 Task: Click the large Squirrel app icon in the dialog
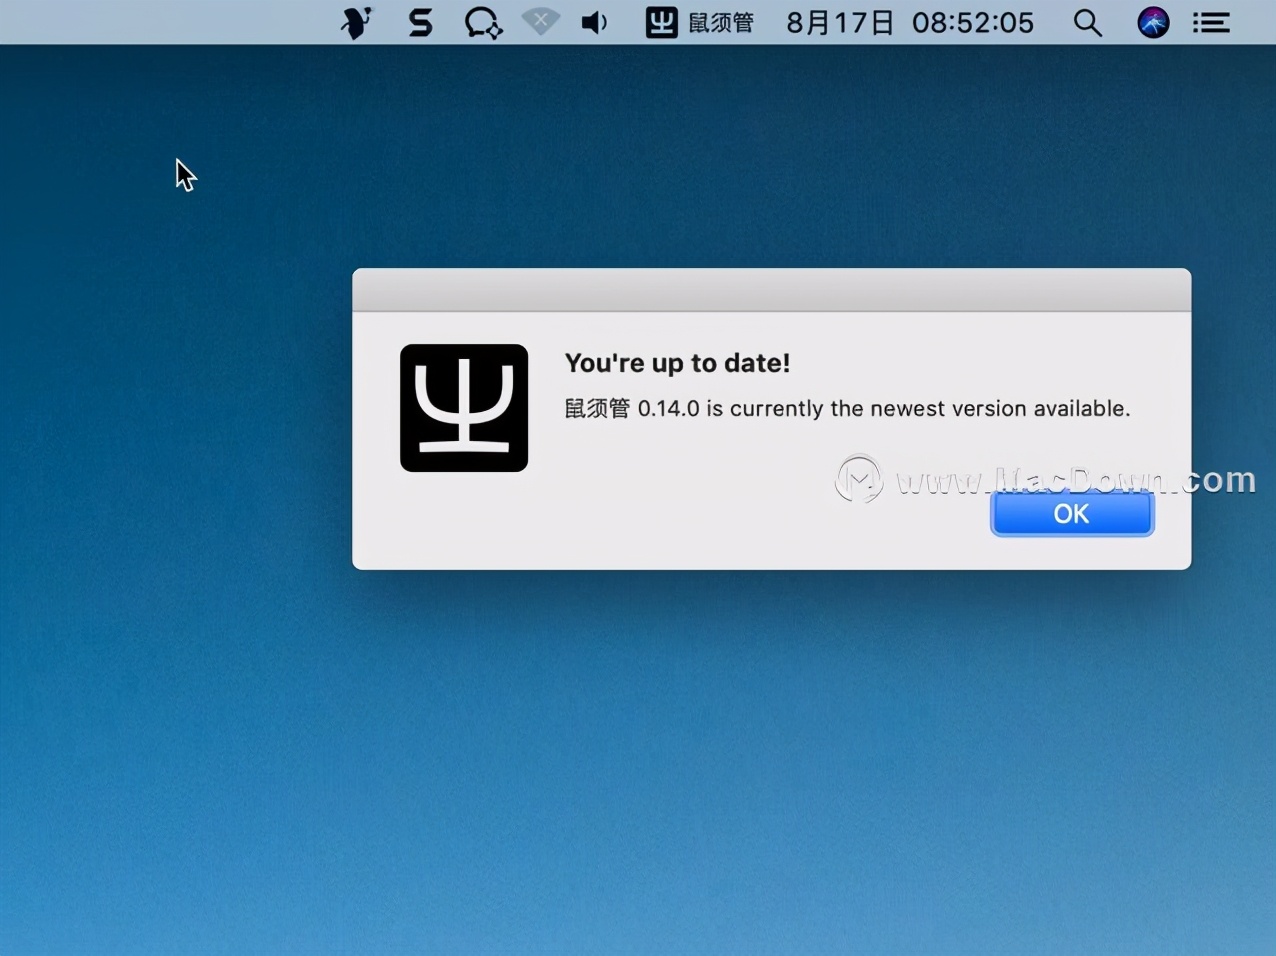(x=464, y=408)
